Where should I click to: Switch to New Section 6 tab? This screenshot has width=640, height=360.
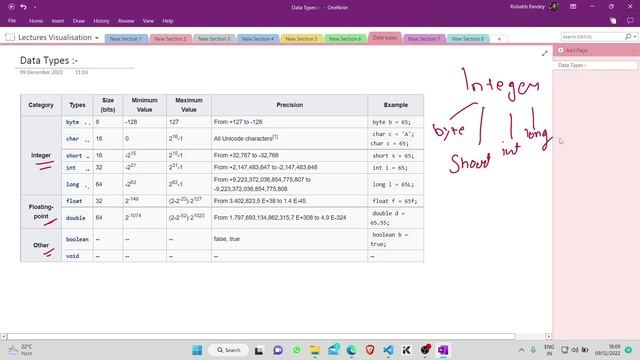(x=345, y=39)
